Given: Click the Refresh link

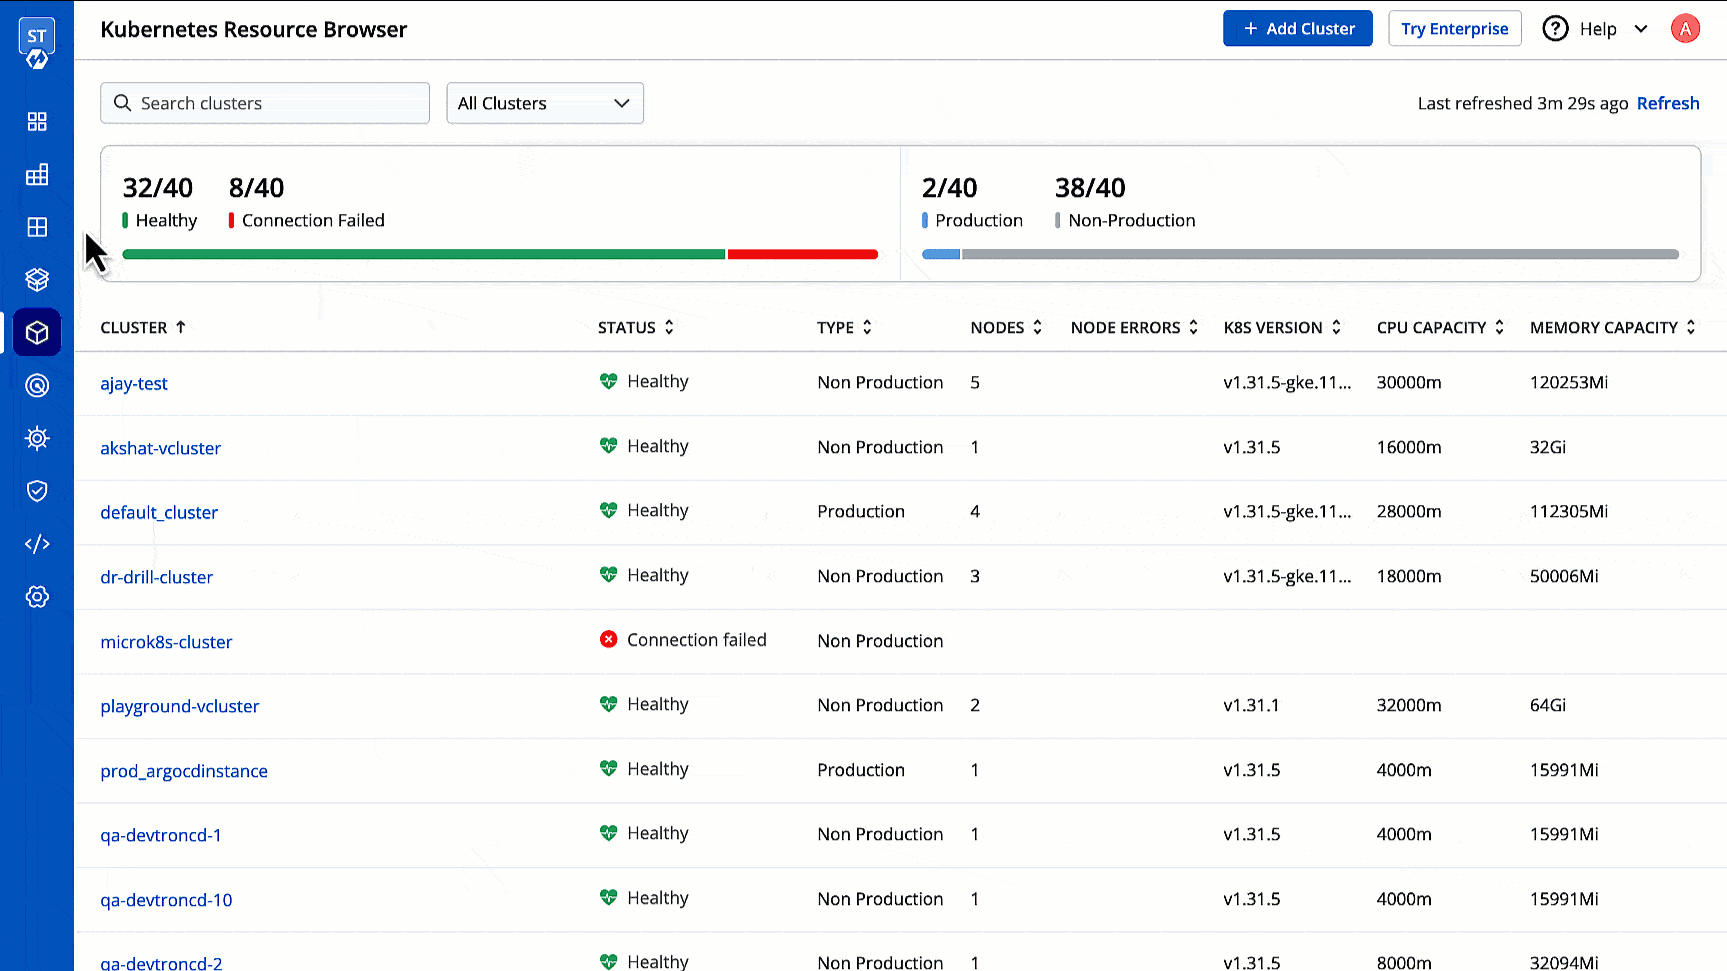Looking at the screenshot, I should pos(1667,103).
